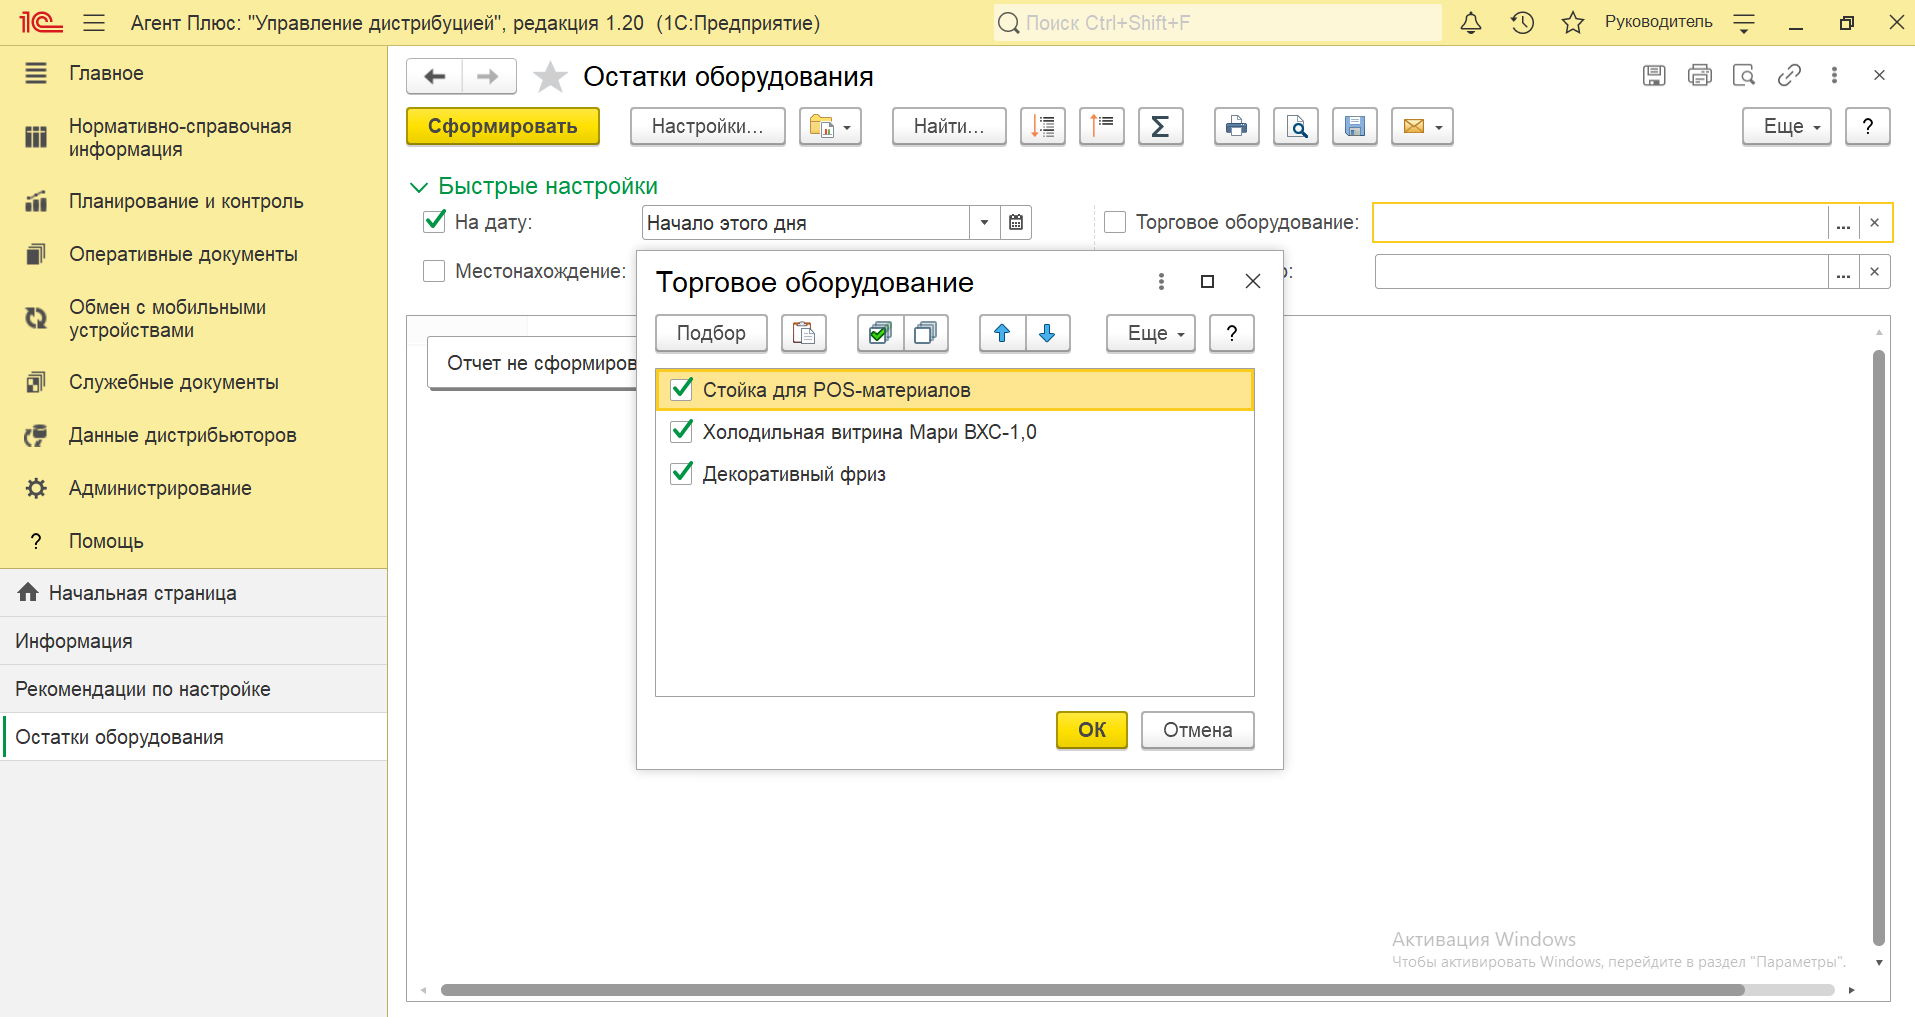The width and height of the screenshot is (1915, 1017).
Task: Open dialog help question button
Action: [x=1232, y=333]
